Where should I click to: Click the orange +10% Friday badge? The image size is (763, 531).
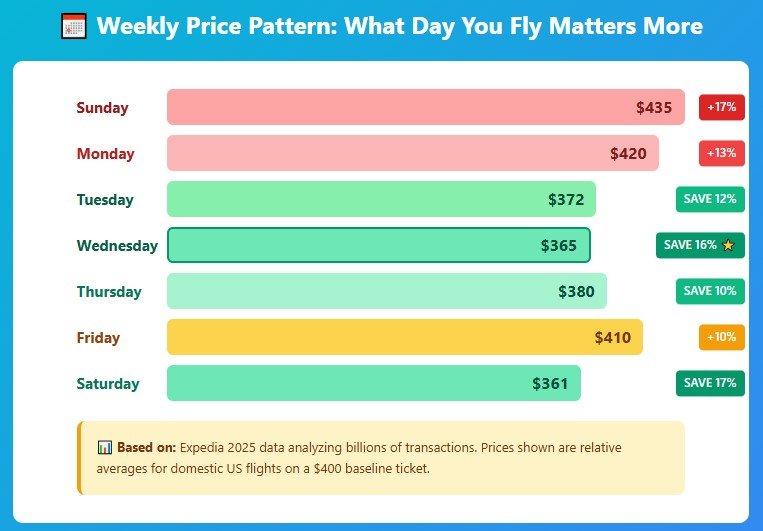click(721, 337)
